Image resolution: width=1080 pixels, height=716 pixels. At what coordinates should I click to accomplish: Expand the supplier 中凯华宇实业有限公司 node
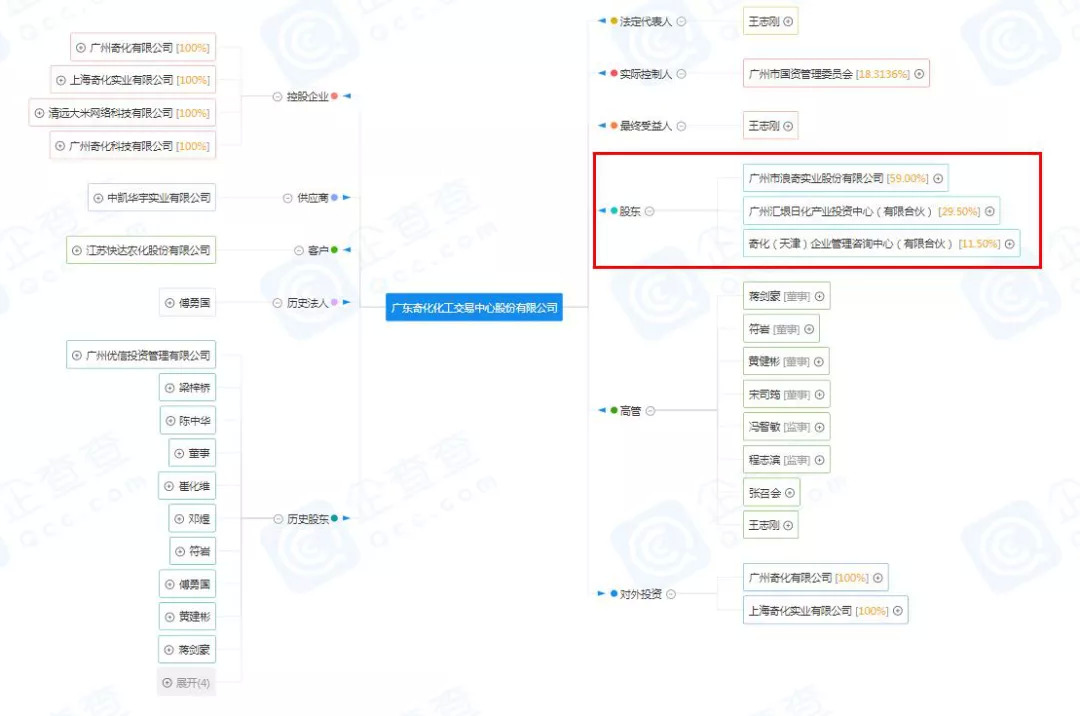coord(98,198)
